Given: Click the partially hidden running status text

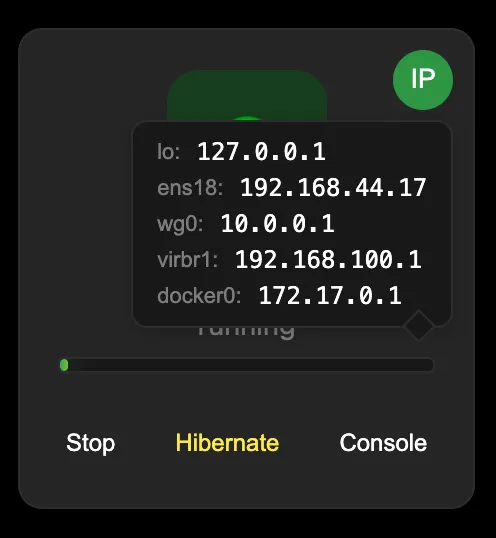Looking at the screenshot, I should pos(246,333).
